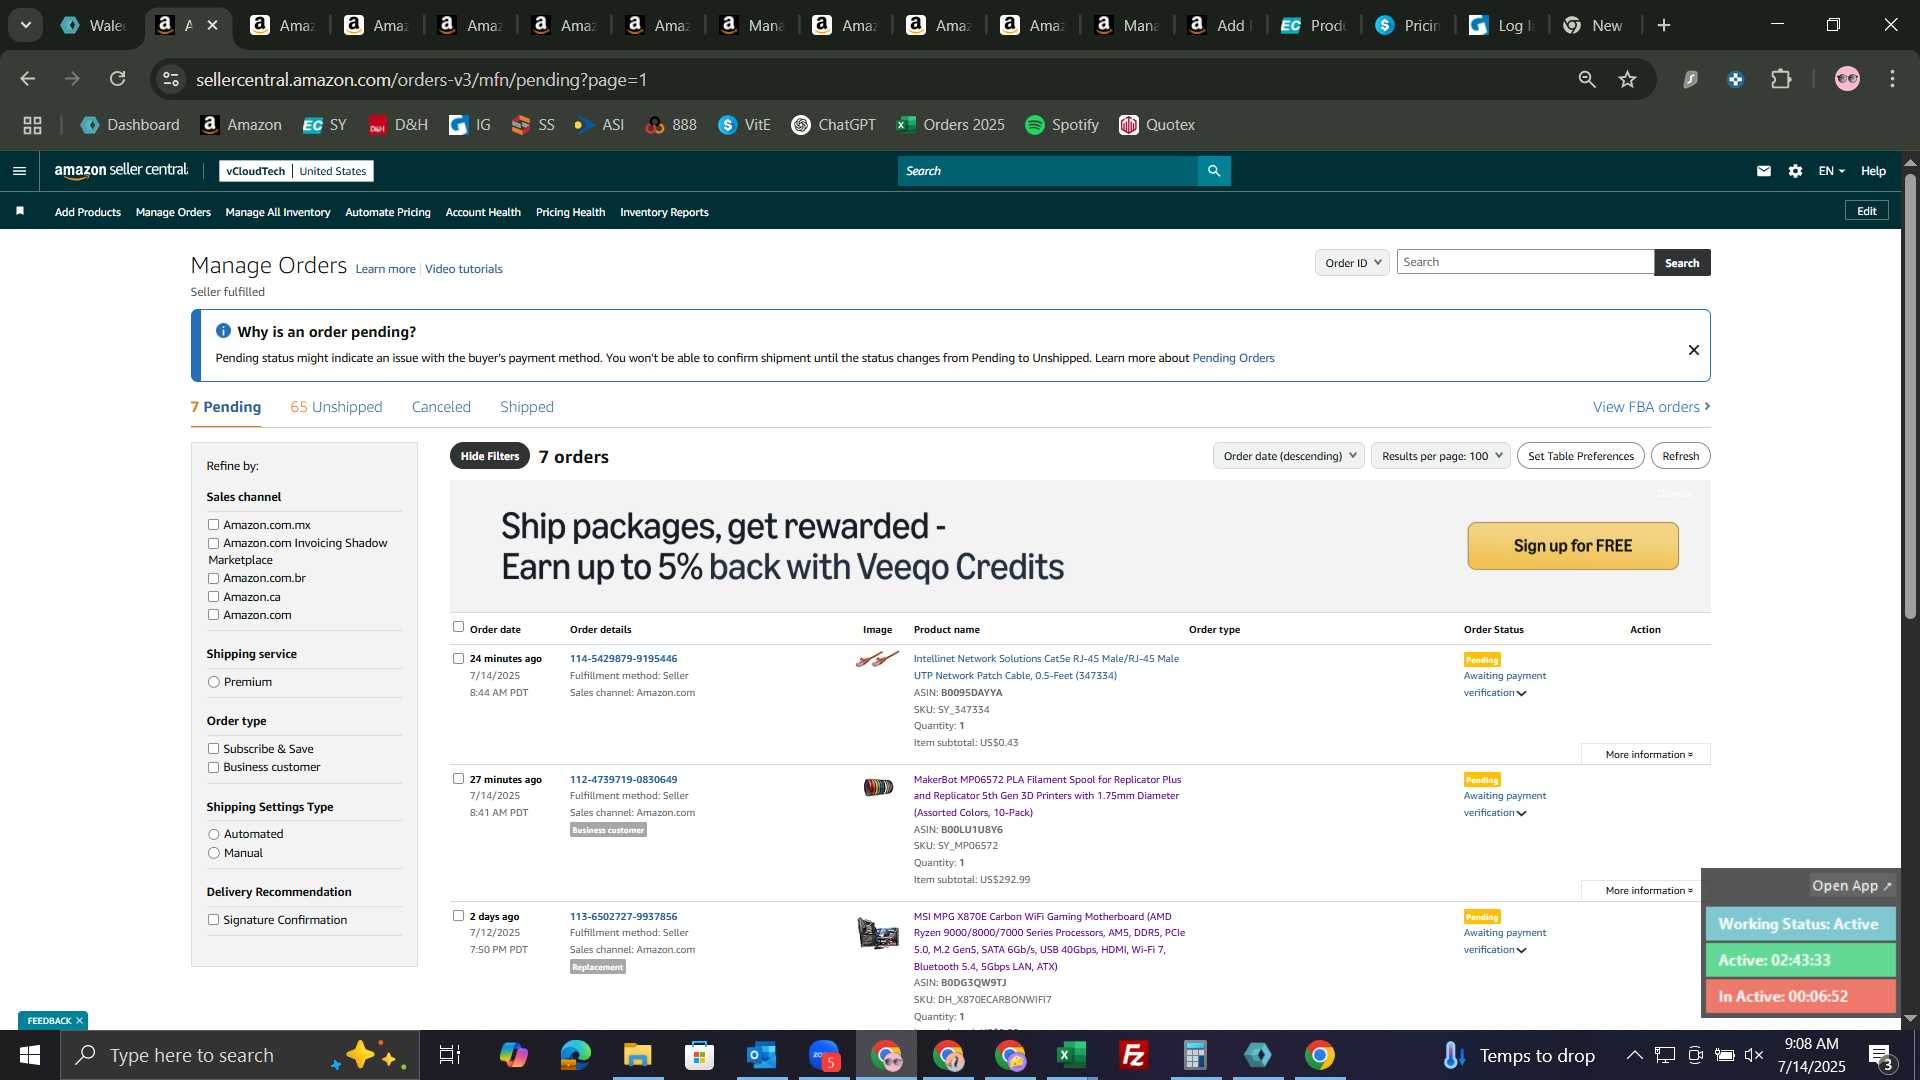Open the tab search chevron in Chrome

pos(25,25)
